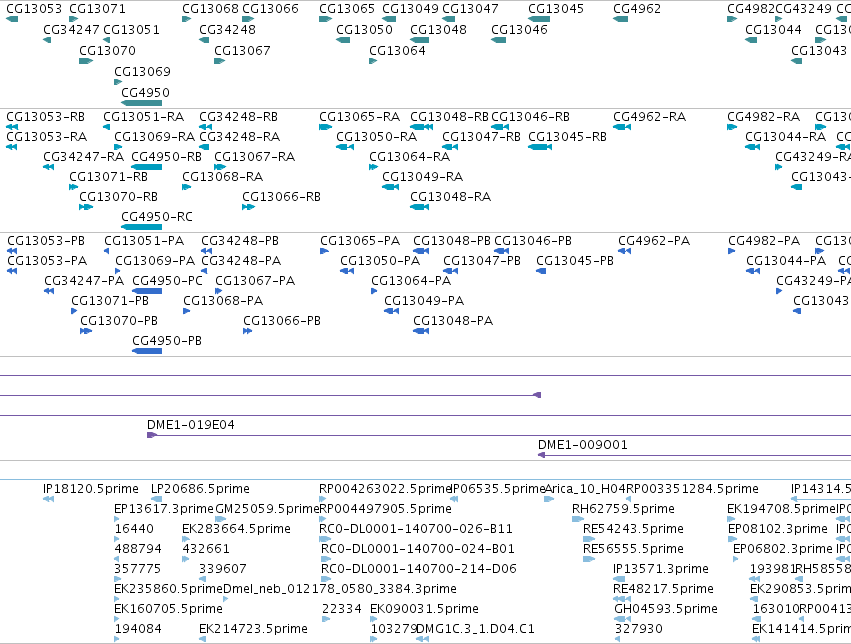Viewport: 851px width, 644px height.
Task: Click the CG34248 gene label
Action: pos(227,30)
